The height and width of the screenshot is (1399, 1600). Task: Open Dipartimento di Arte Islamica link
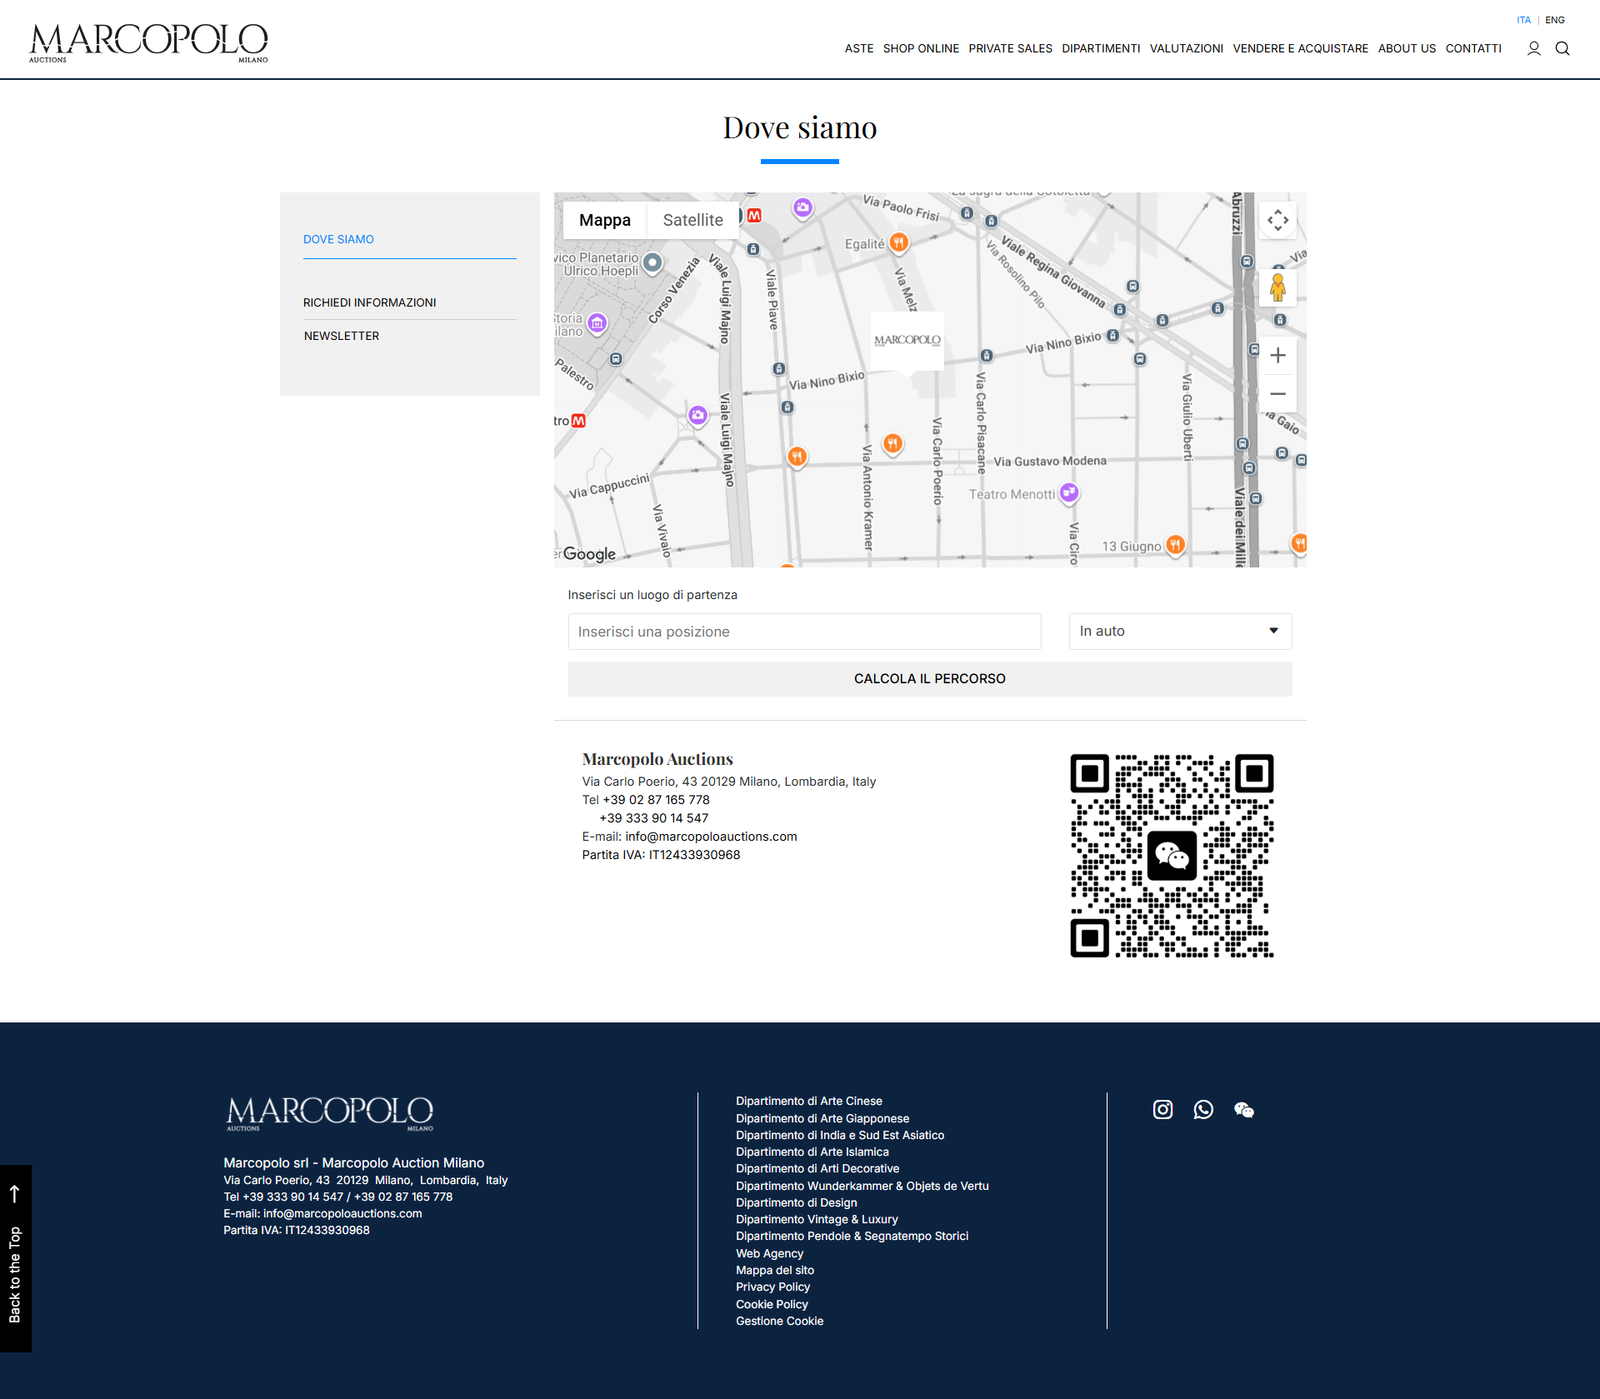(812, 1152)
